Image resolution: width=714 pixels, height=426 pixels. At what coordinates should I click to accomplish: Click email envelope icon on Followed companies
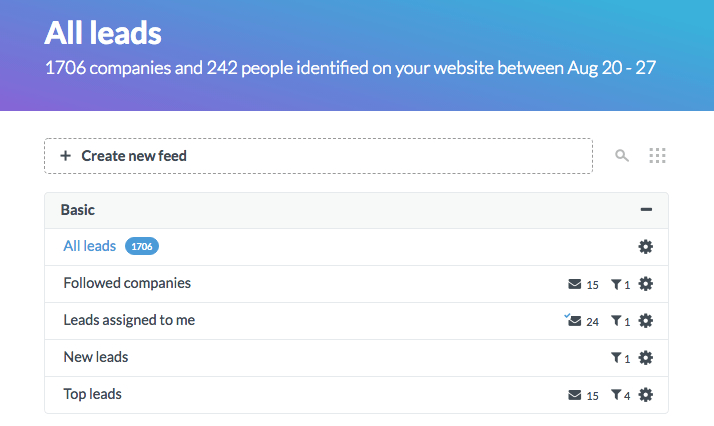(x=575, y=284)
